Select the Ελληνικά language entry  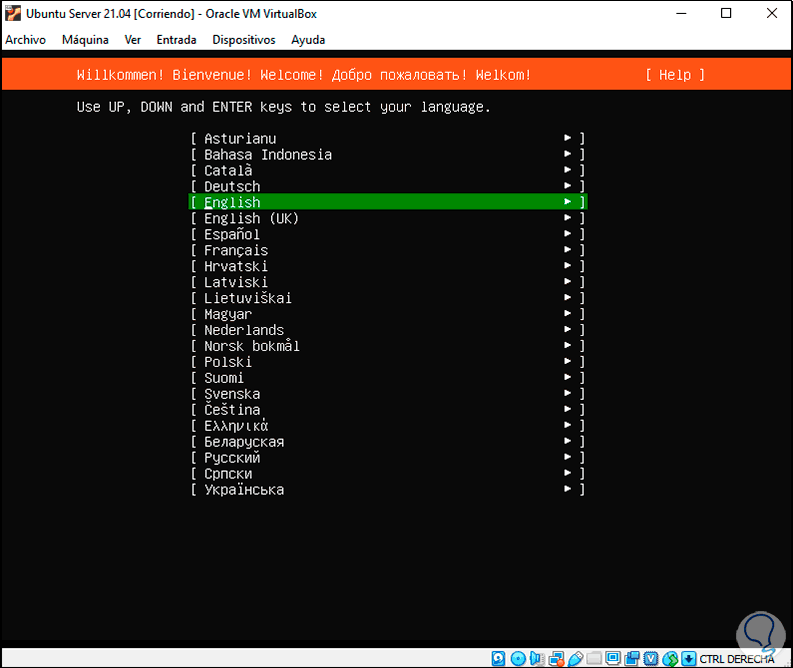(388, 425)
